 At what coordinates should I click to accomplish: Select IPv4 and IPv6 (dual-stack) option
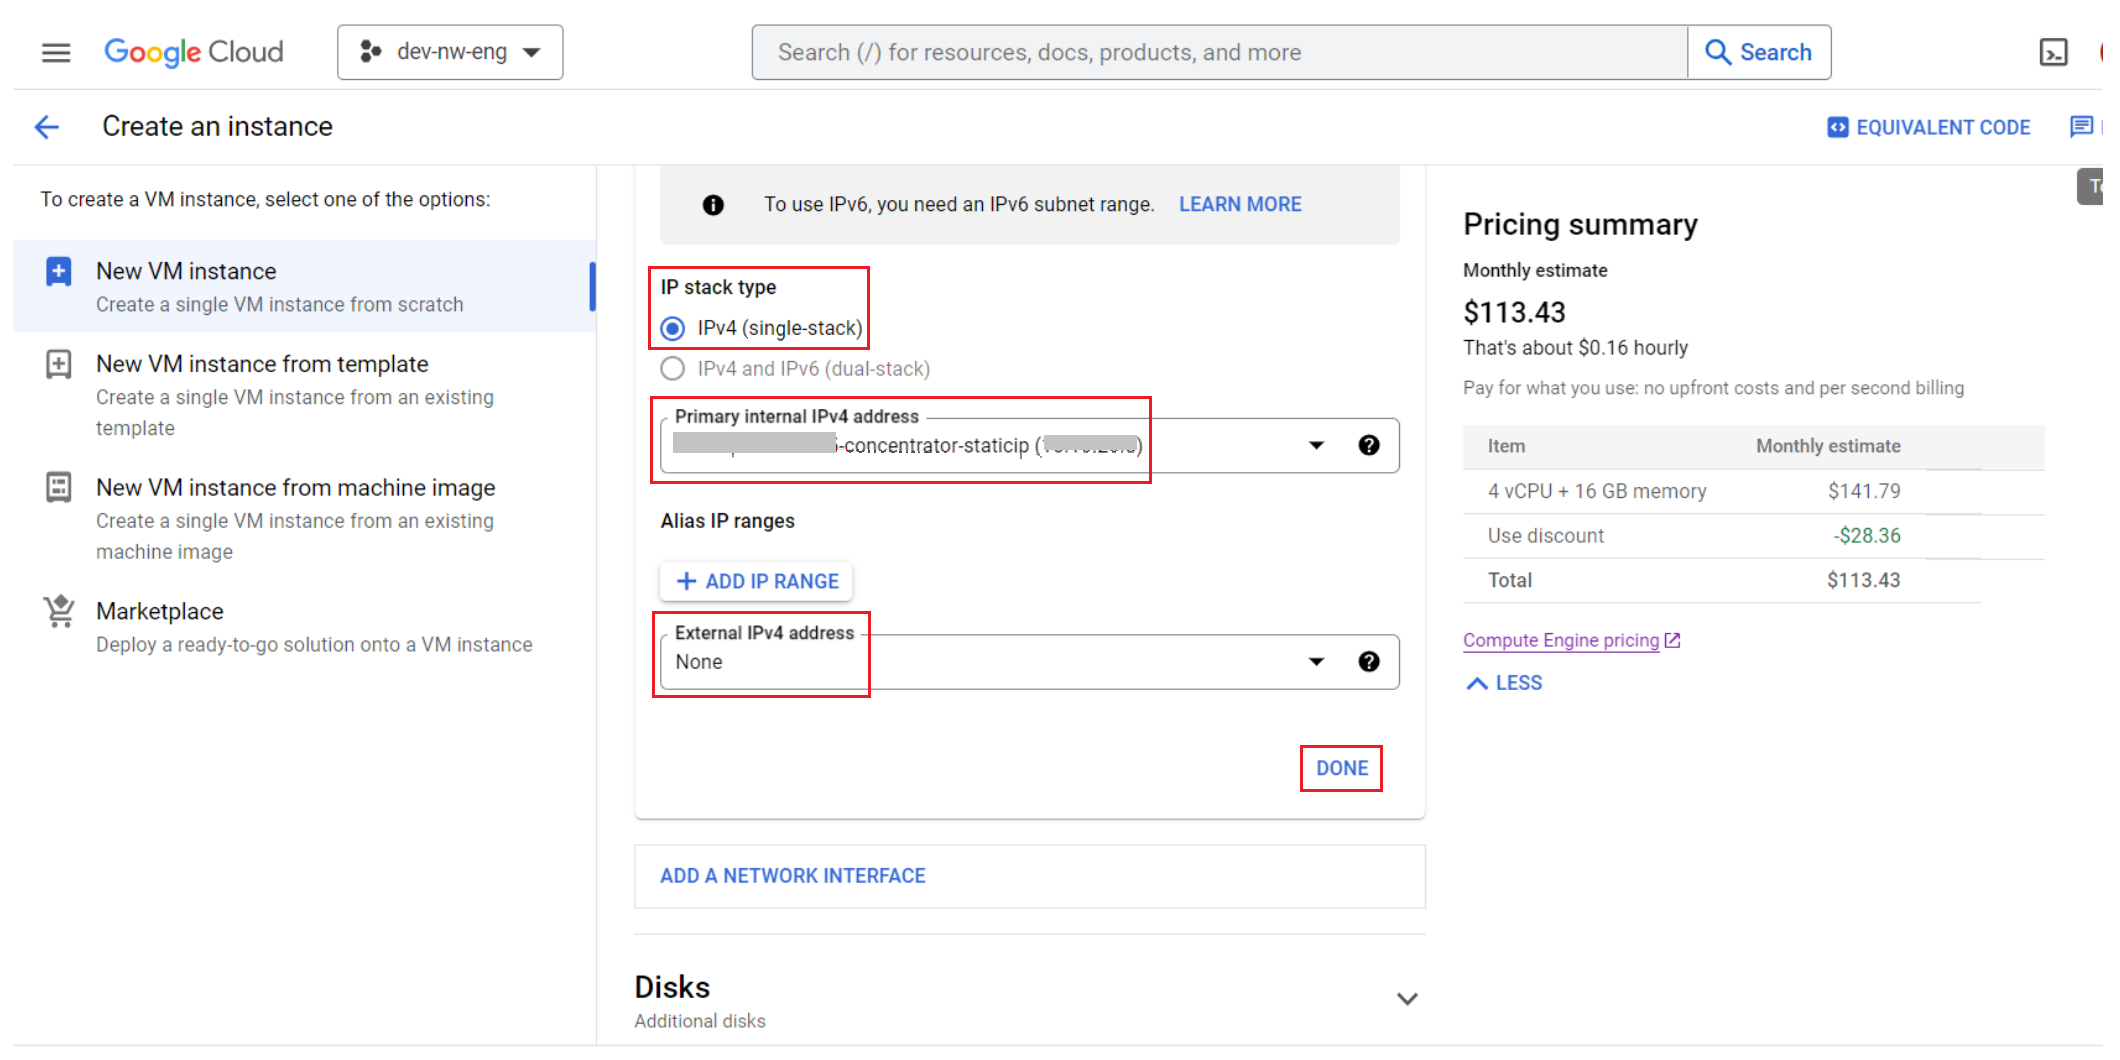[673, 369]
